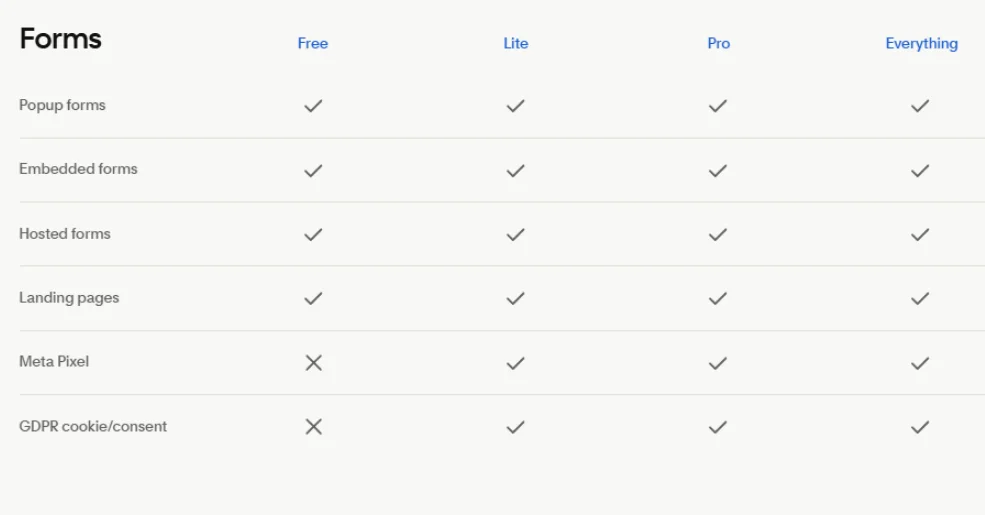Click the Hosted forms feature label
Screen dimensions: 985x515
click(65, 234)
